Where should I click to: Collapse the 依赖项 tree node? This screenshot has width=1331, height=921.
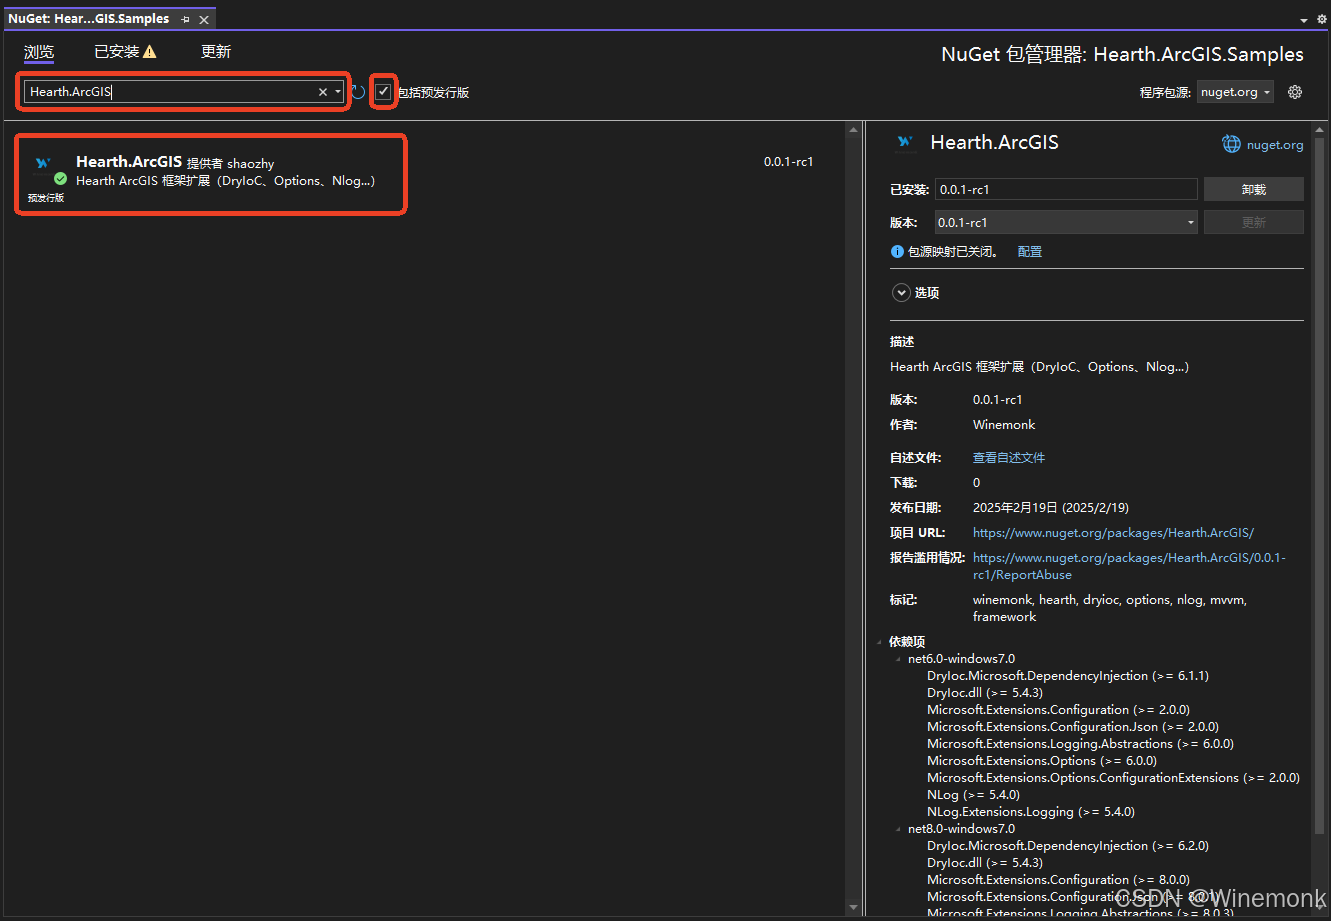click(x=880, y=642)
